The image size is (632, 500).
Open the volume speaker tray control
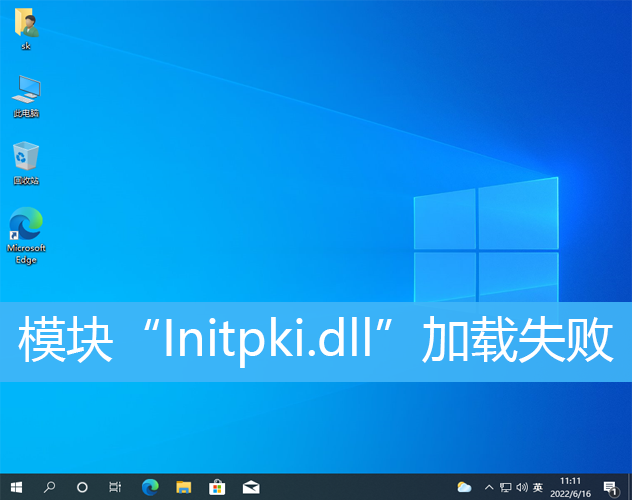(521, 487)
